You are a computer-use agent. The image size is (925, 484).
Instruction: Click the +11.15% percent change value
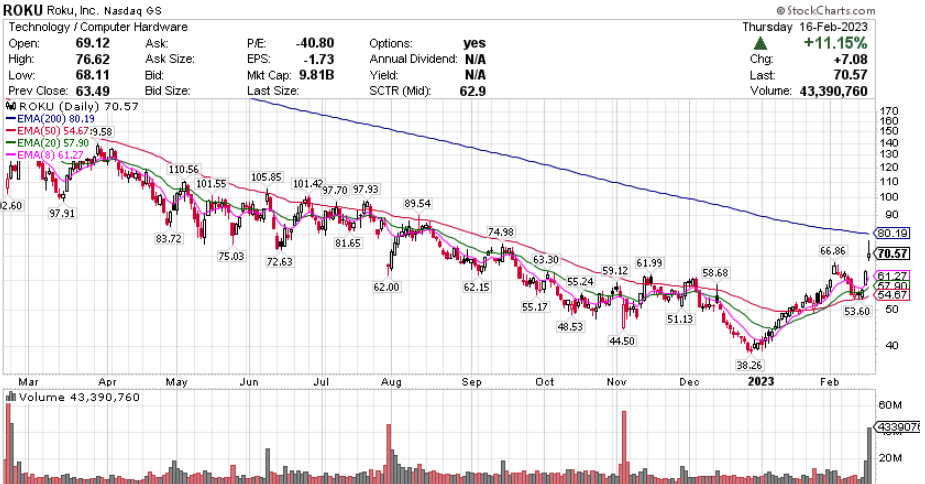835,43
